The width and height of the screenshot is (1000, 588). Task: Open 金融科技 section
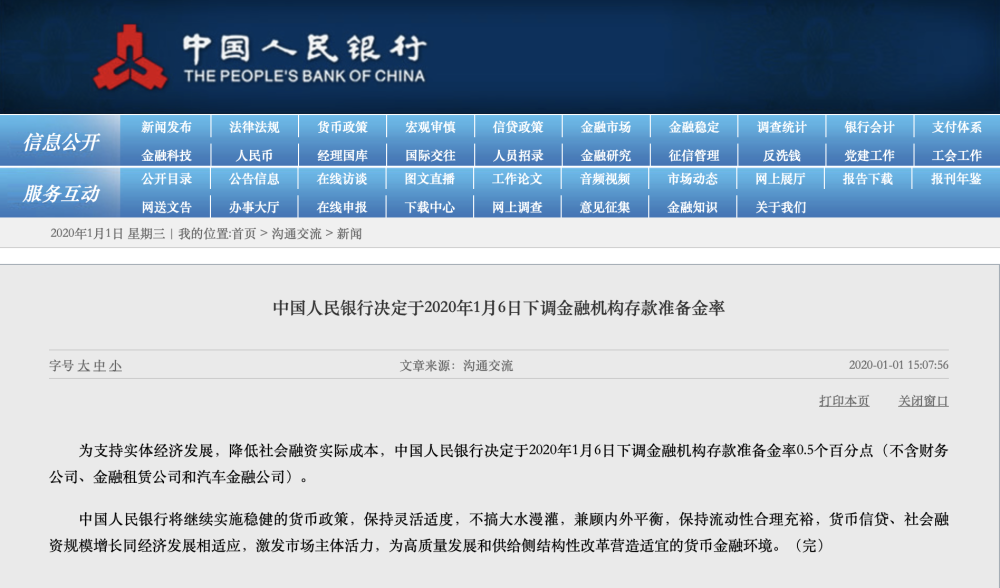[166, 156]
